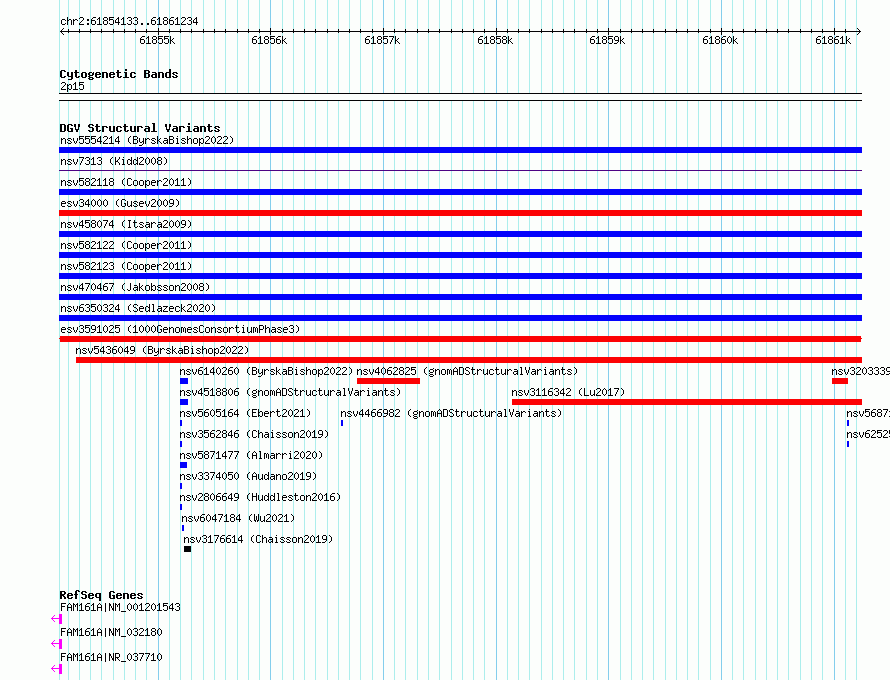Click the tiny nsv4466982 gnomAD marker
This screenshot has height=680, width=890.
(342, 423)
